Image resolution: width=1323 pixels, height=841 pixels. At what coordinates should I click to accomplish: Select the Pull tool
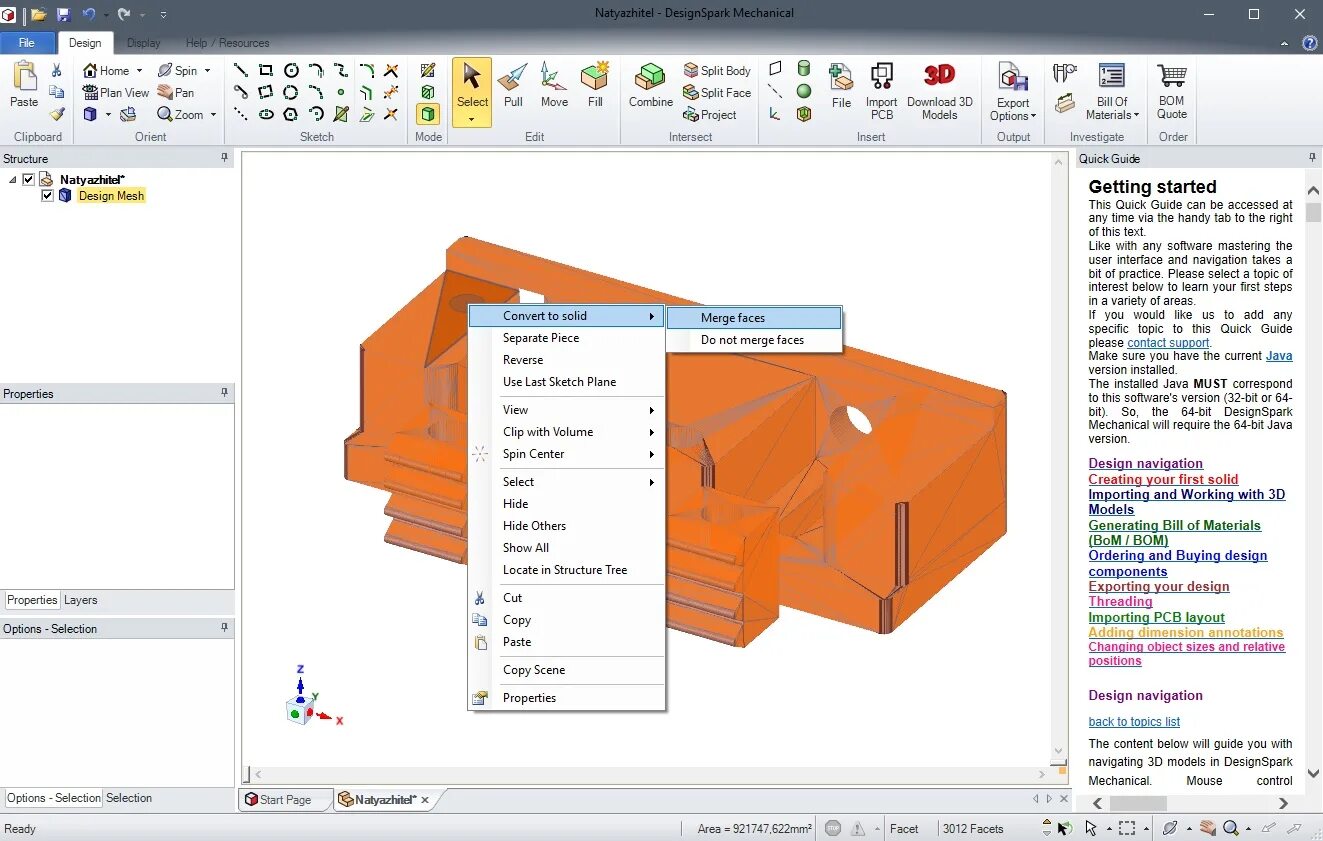513,85
